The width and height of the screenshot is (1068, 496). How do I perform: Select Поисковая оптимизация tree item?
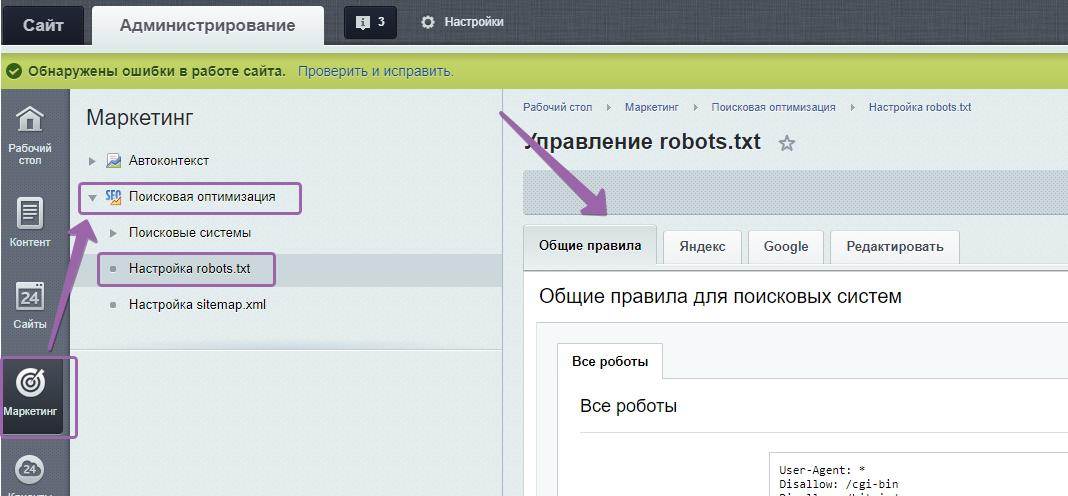click(x=202, y=197)
